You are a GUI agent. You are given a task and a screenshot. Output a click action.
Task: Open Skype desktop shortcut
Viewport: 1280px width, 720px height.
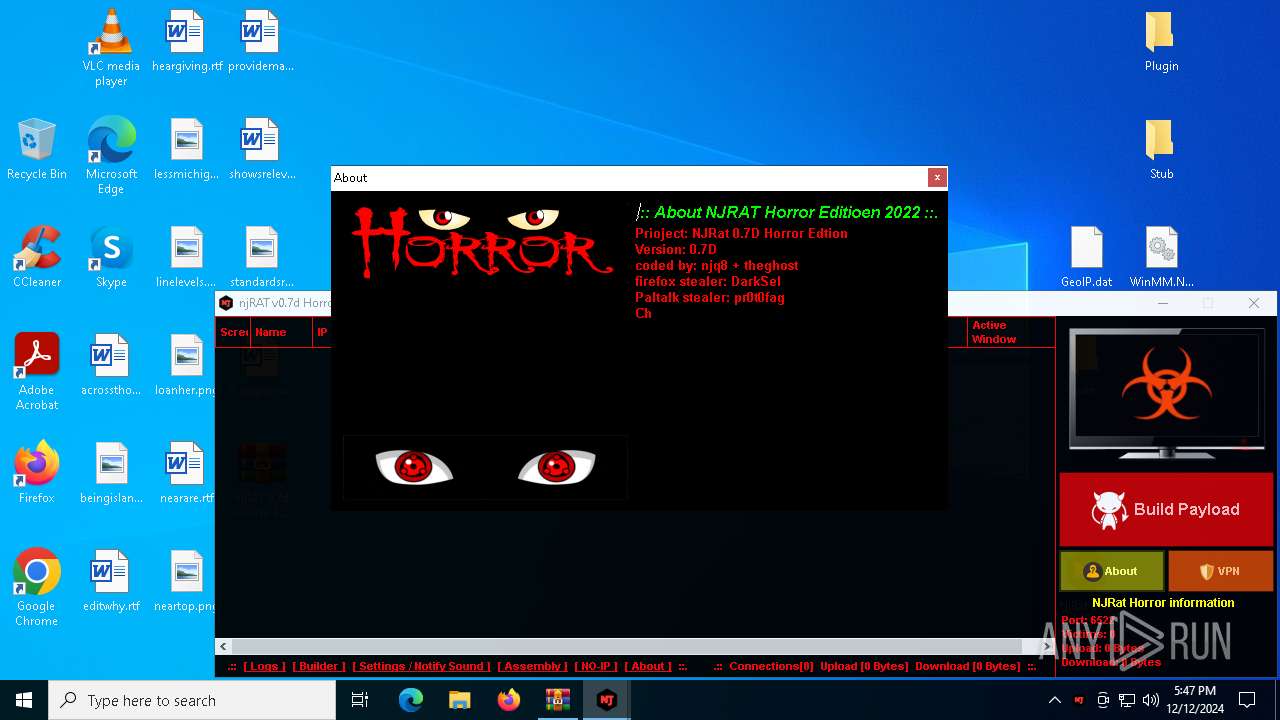point(111,258)
